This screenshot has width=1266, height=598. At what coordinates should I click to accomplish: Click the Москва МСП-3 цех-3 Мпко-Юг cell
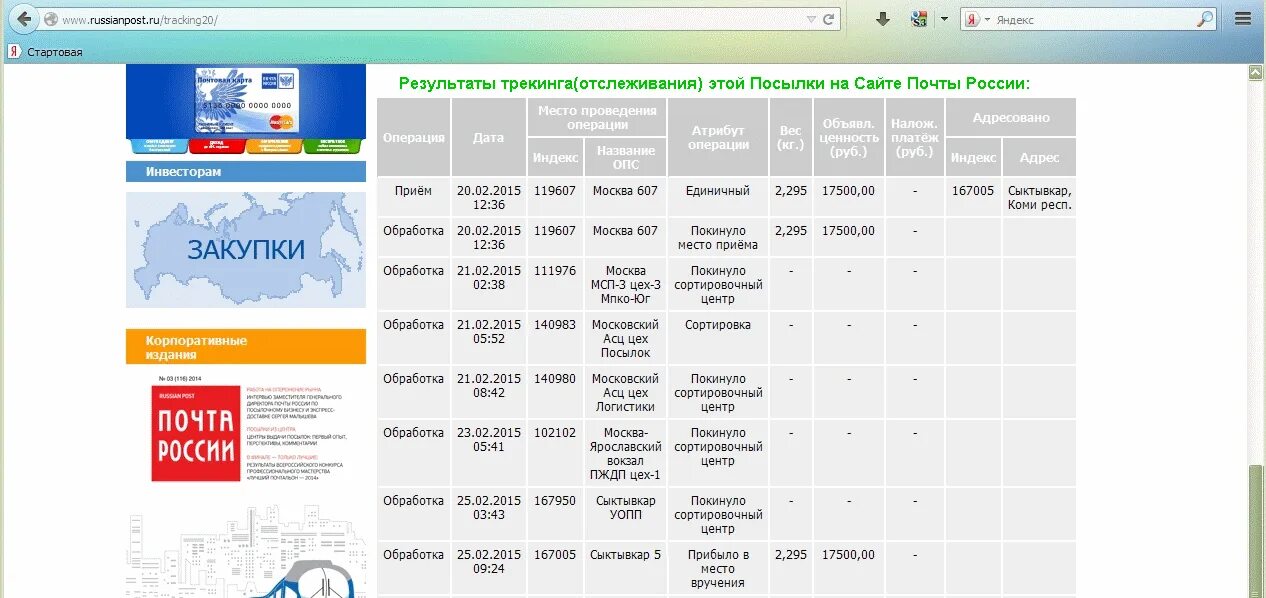coord(625,284)
